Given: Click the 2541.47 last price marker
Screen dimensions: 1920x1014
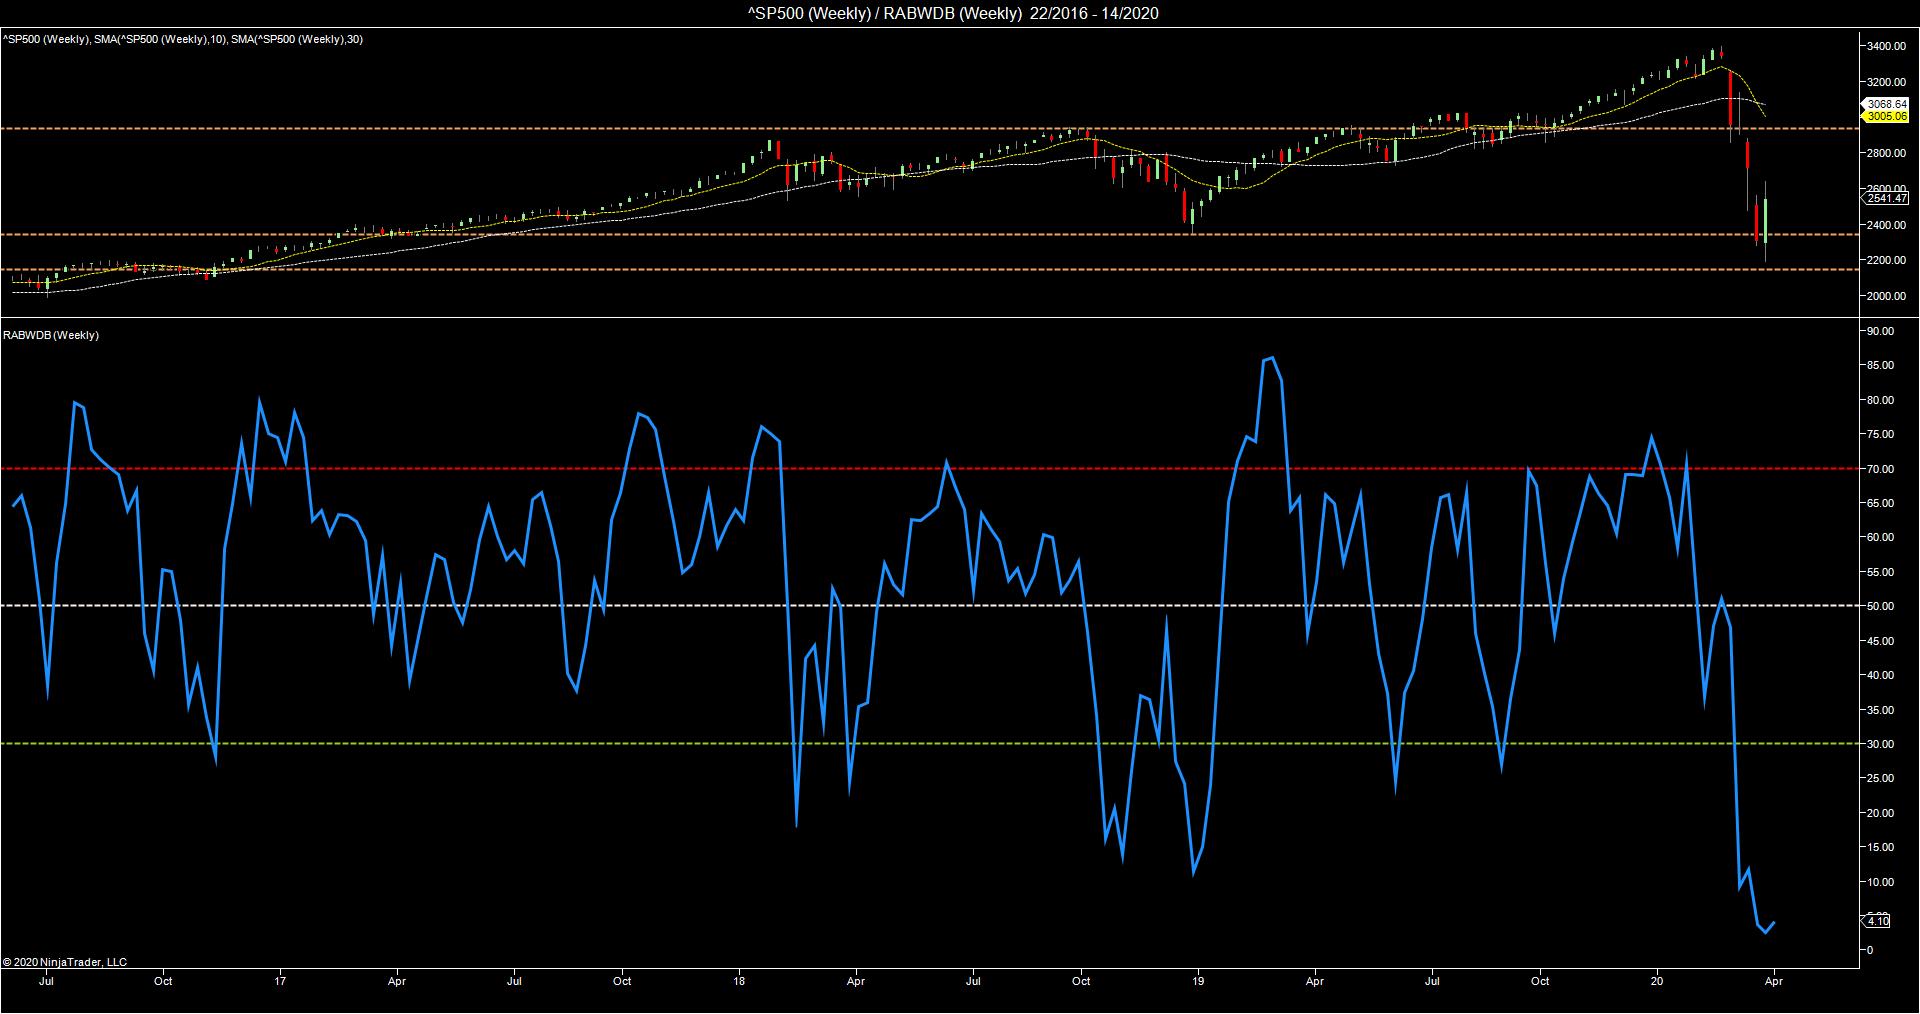Looking at the screenshot, I should [1886, 199].
